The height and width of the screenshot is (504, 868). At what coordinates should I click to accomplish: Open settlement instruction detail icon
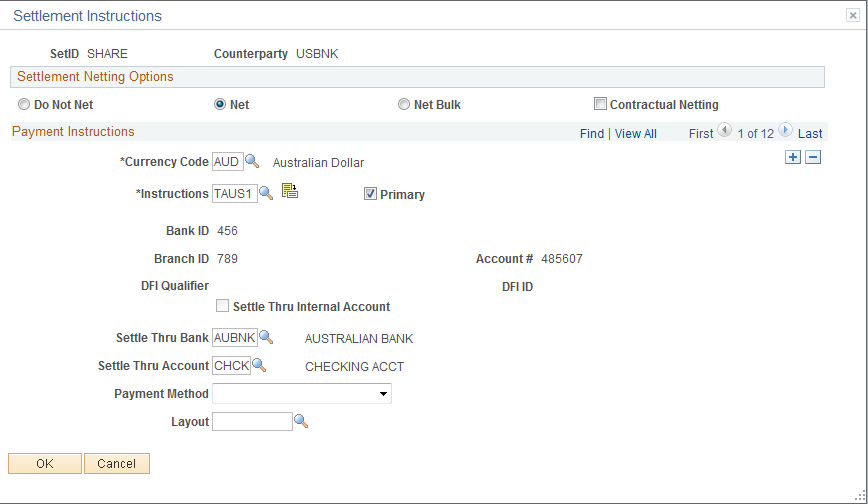pos(290,191)
